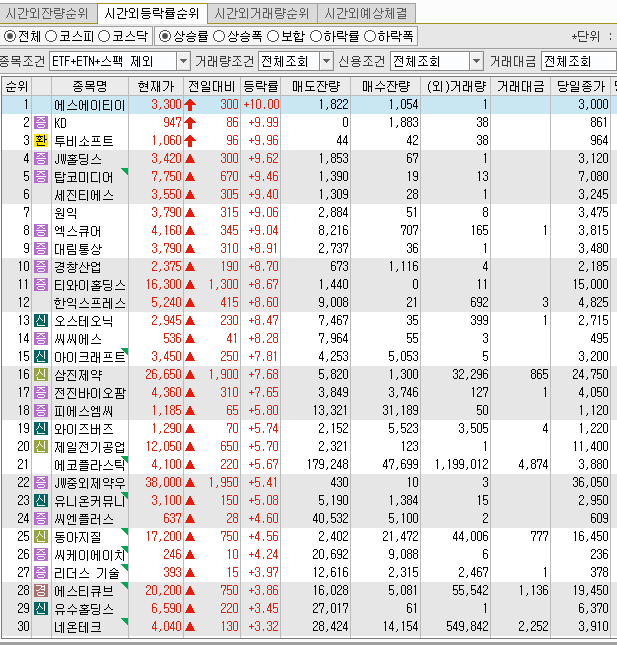Viewport: 617px width, 645px height.
Task: Click 경 badge beside 에스티큐브
Action: (x=41, y=591)
